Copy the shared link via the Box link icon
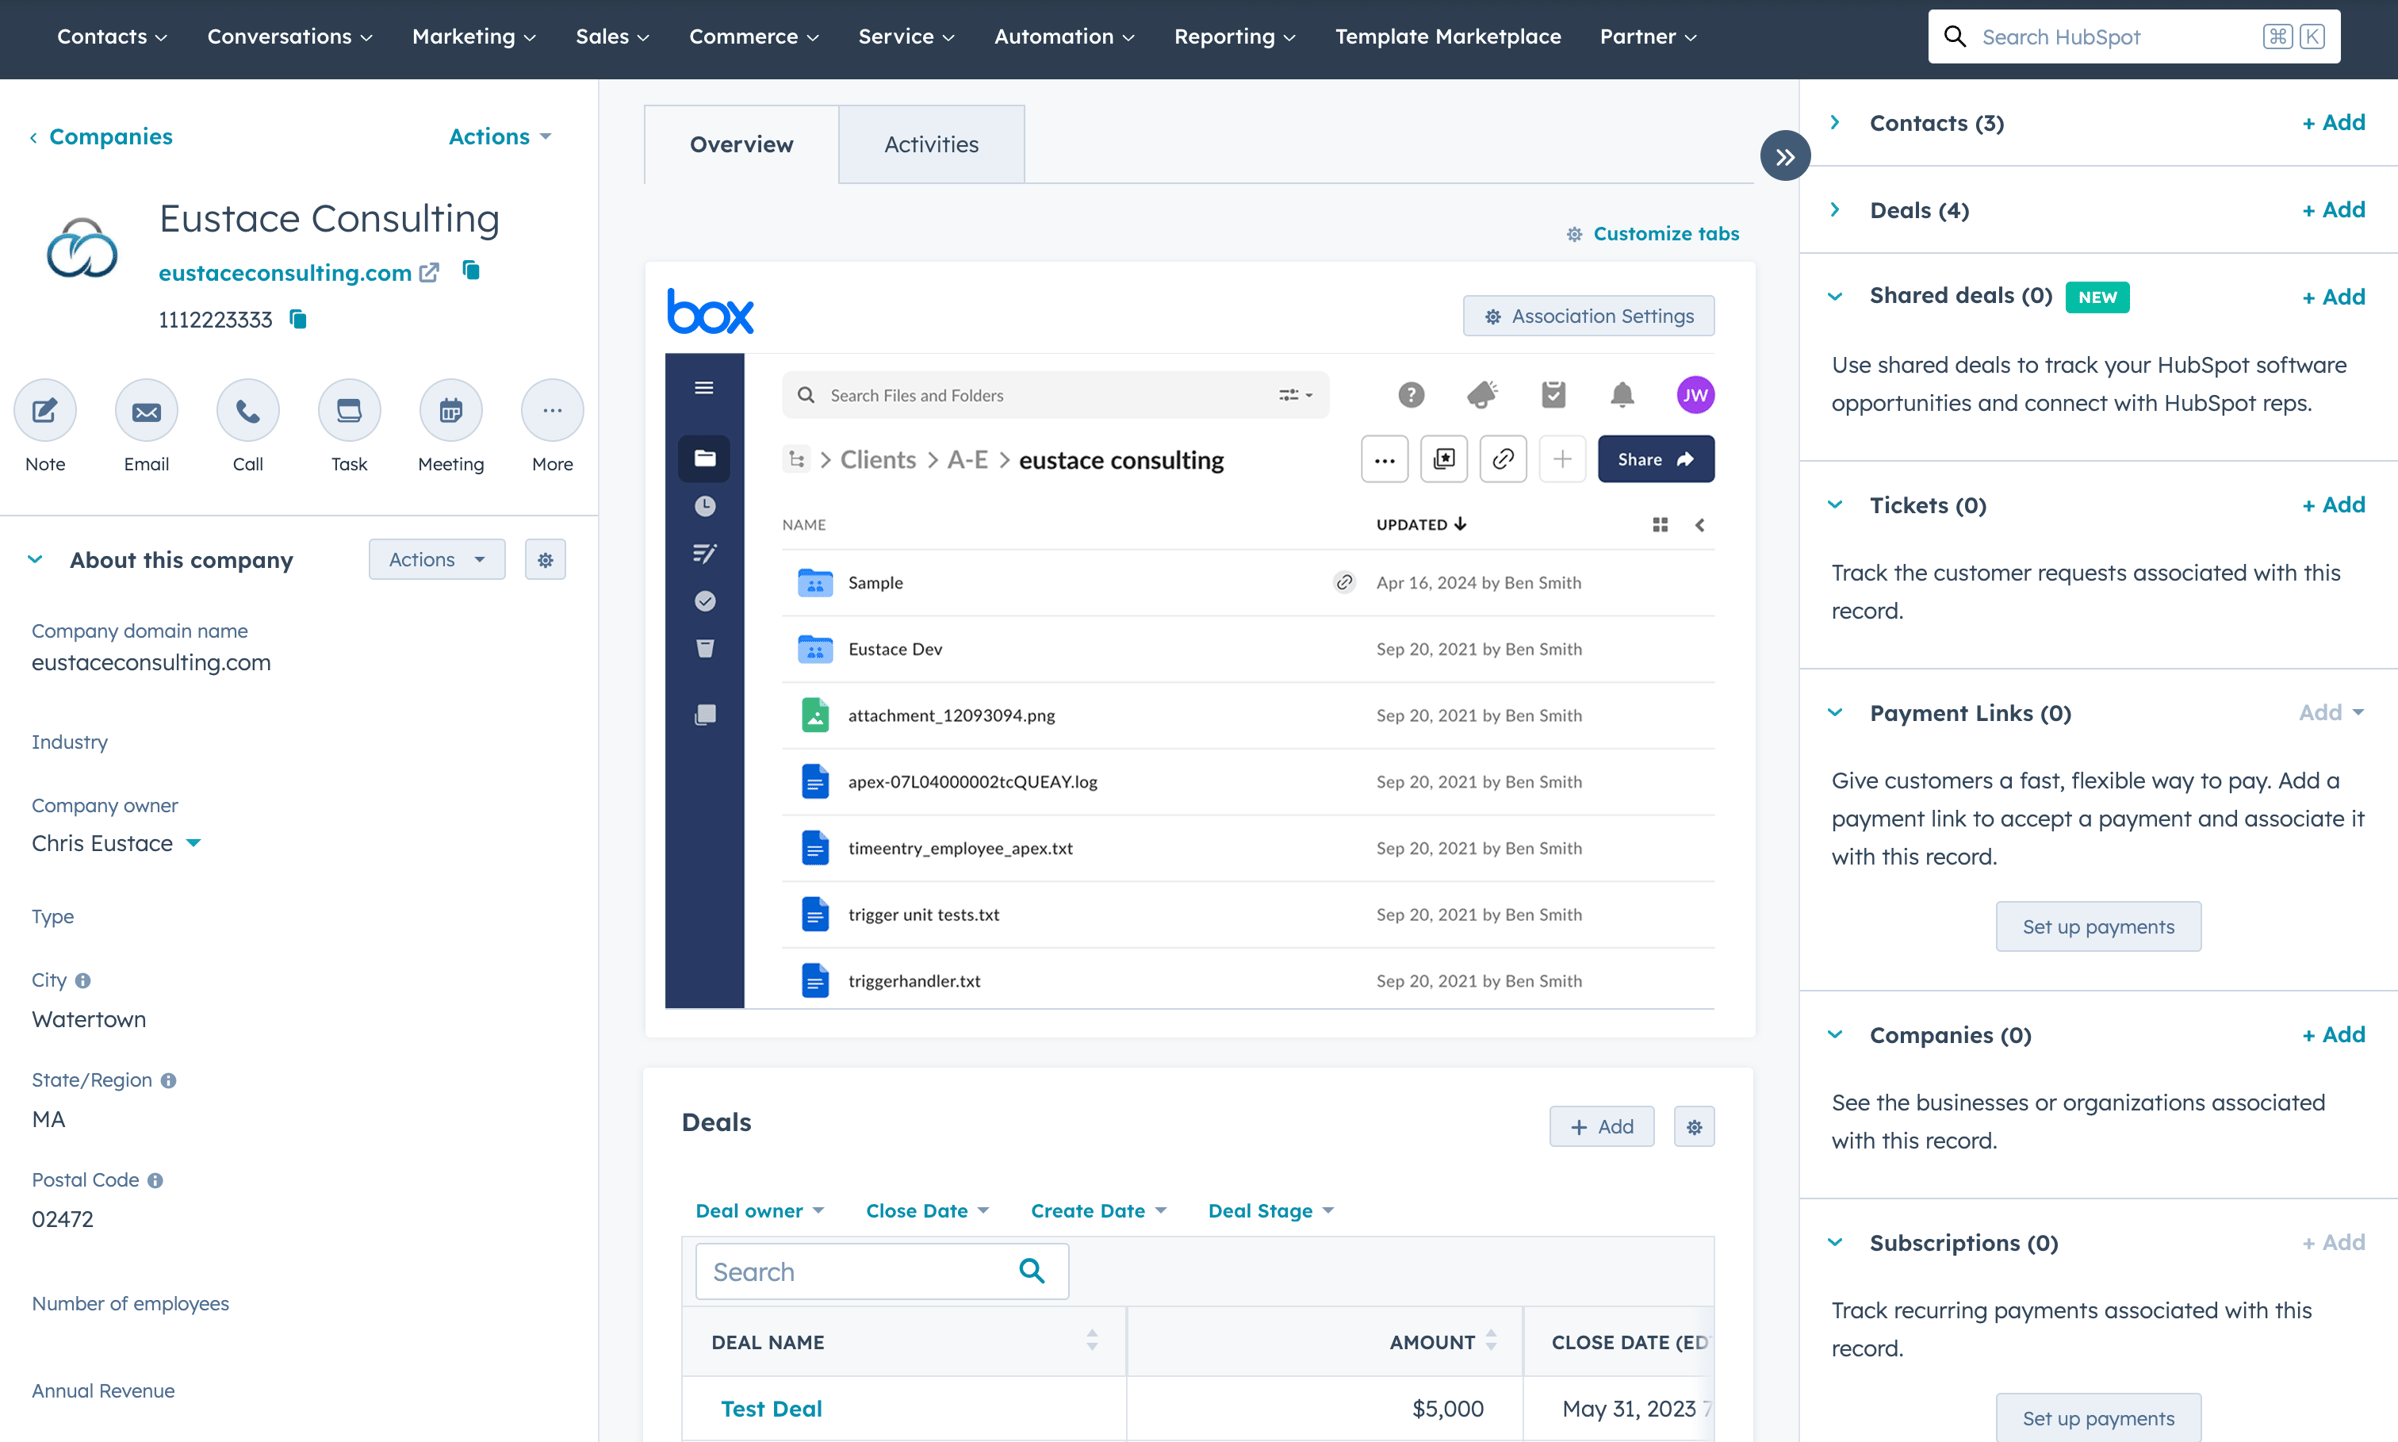Image resolution: width=2398 pixels, height=1442 pixels. pos(1503,459)
